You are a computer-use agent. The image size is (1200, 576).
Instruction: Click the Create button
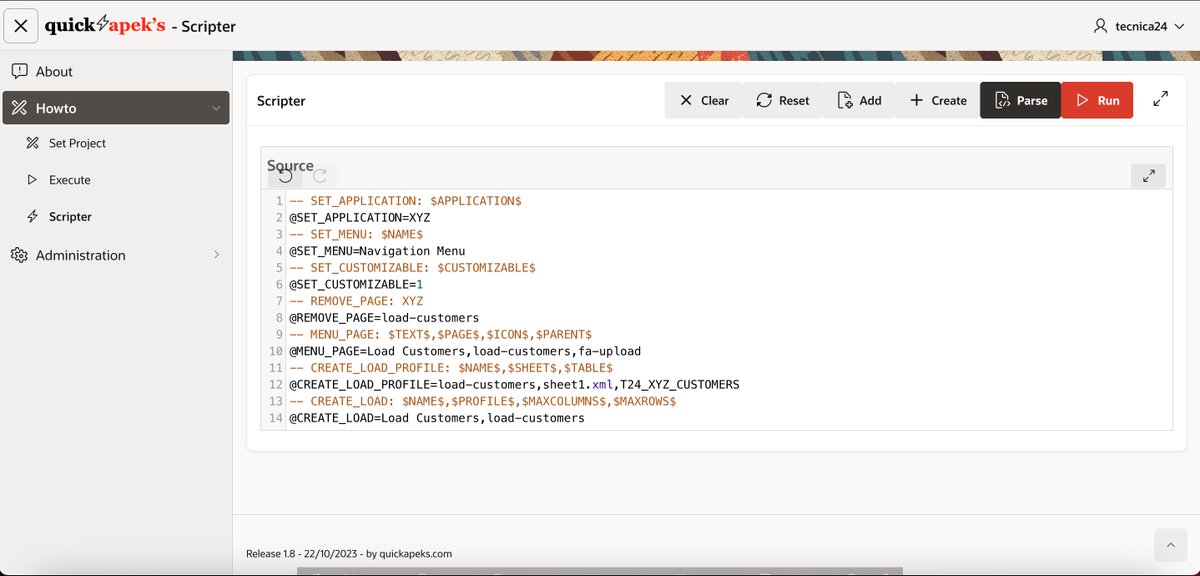[x=938, y=100]
